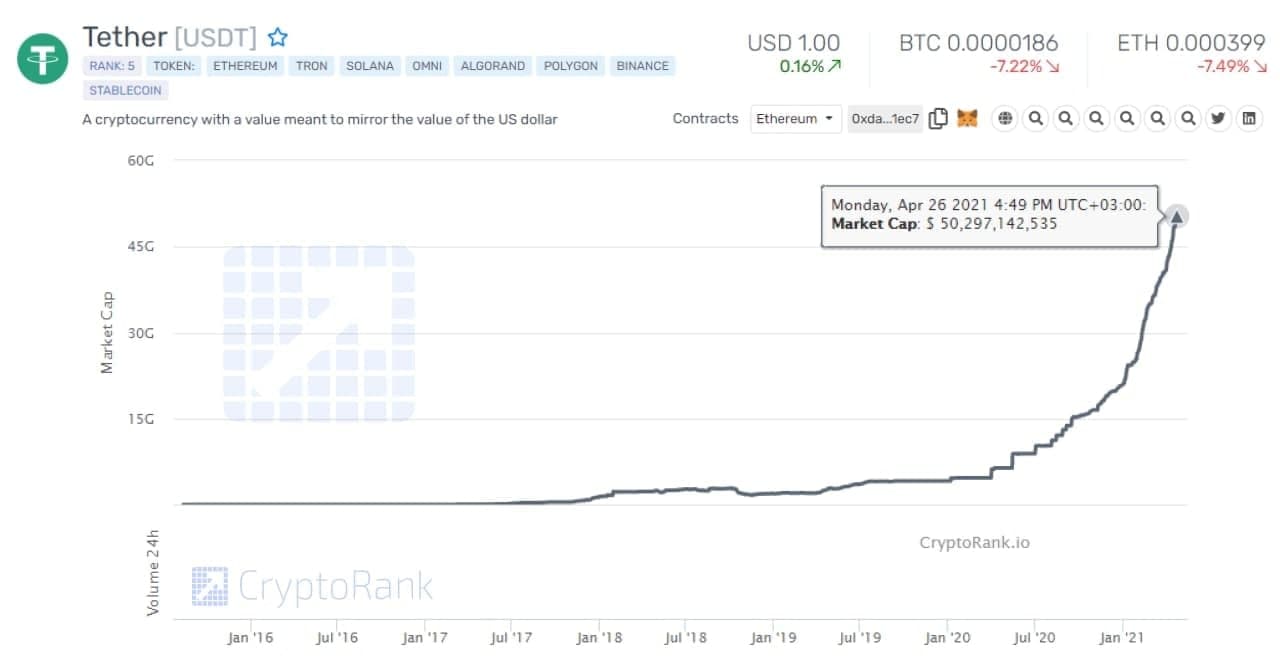The image size is (1280, 659).
Task: Click the chart point marker at Apr 2021
Action: click(1177, 216)
